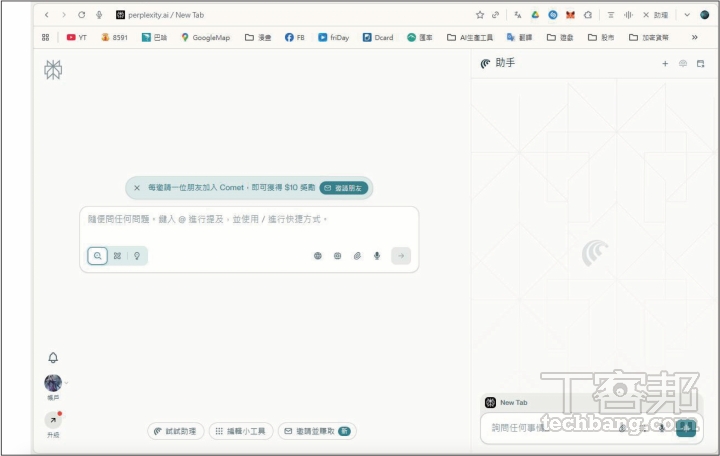Click the 升級 upgrade arrow icon
The width and height of the screenshot is (720, 456).
(x=53, y=420)
